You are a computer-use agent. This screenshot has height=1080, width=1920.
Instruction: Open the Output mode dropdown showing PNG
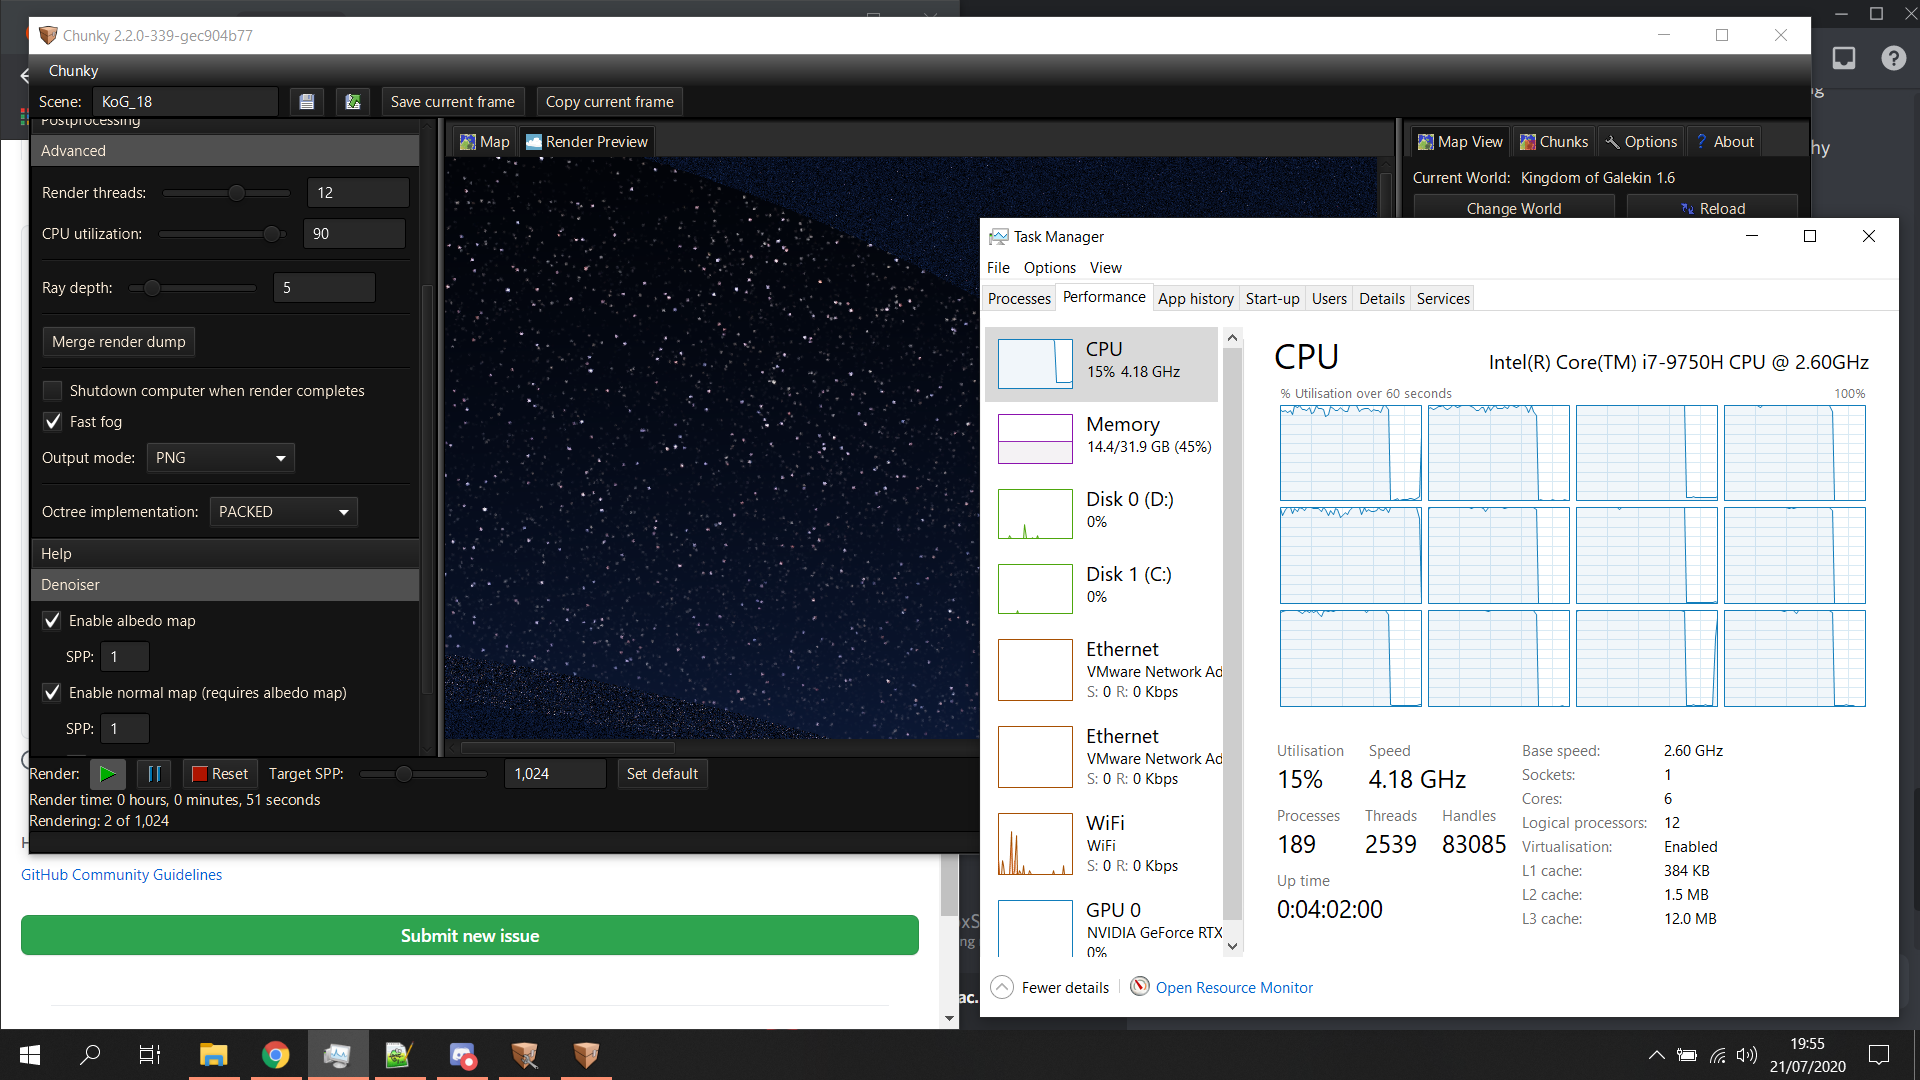click(220, 457)
